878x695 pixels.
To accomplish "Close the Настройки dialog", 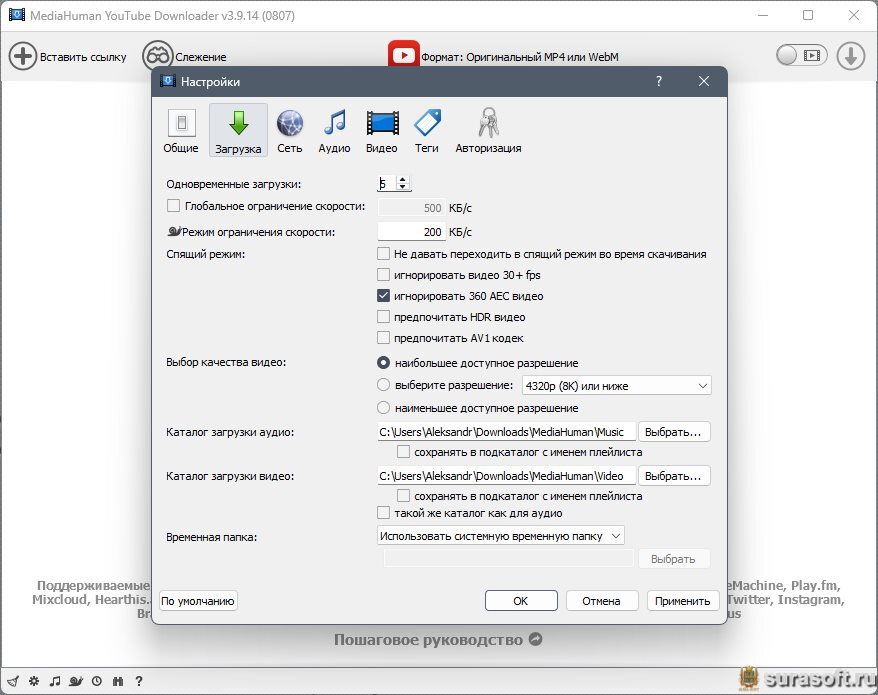I will [704, 82].
